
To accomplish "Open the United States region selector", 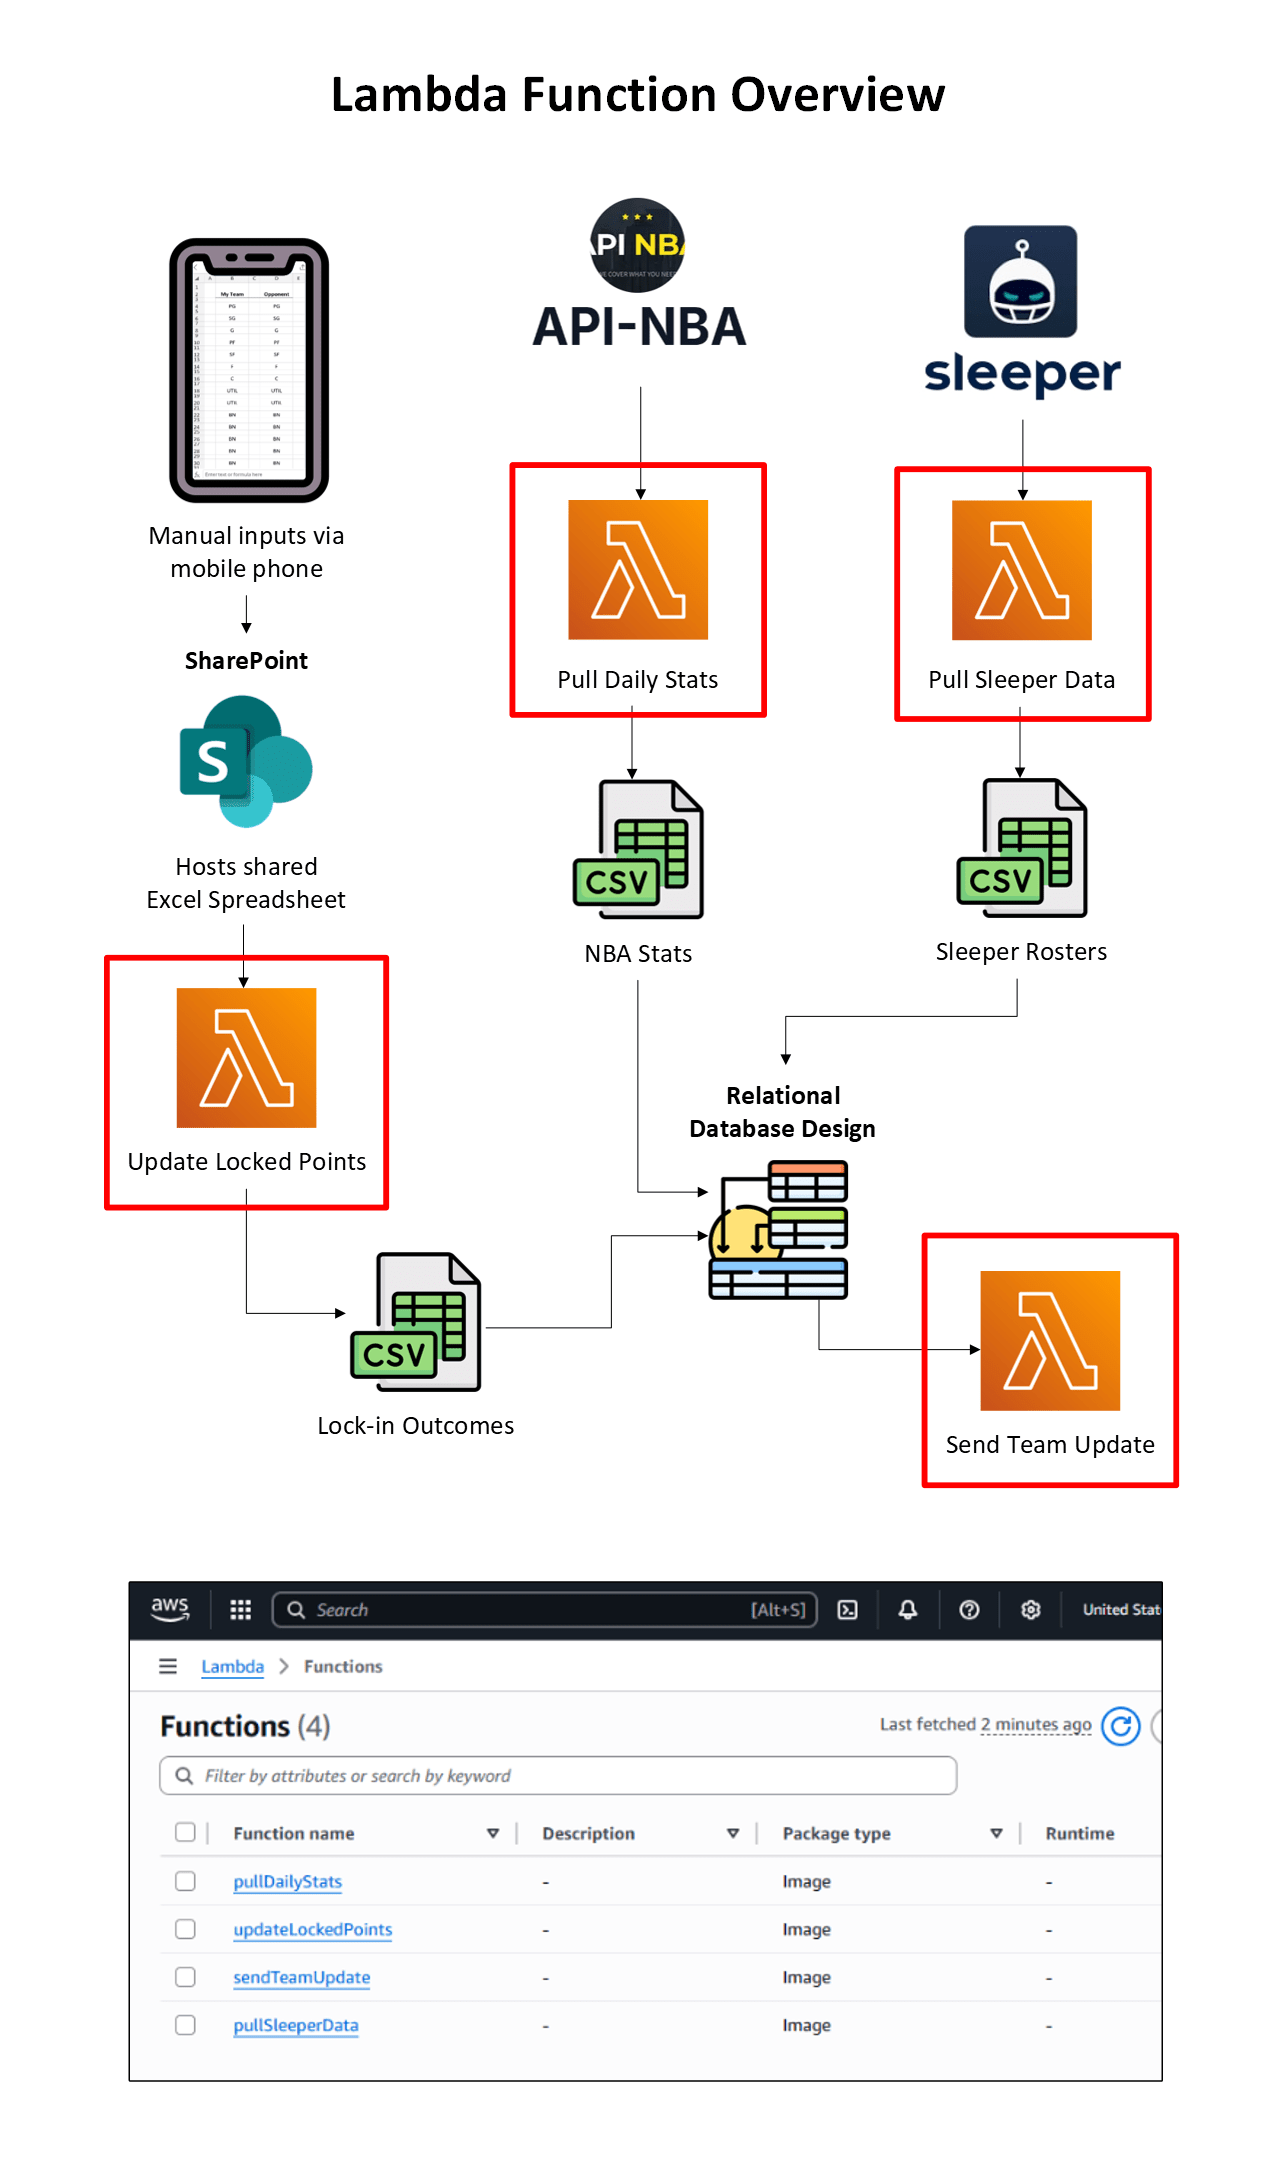I will 1121,1609.
